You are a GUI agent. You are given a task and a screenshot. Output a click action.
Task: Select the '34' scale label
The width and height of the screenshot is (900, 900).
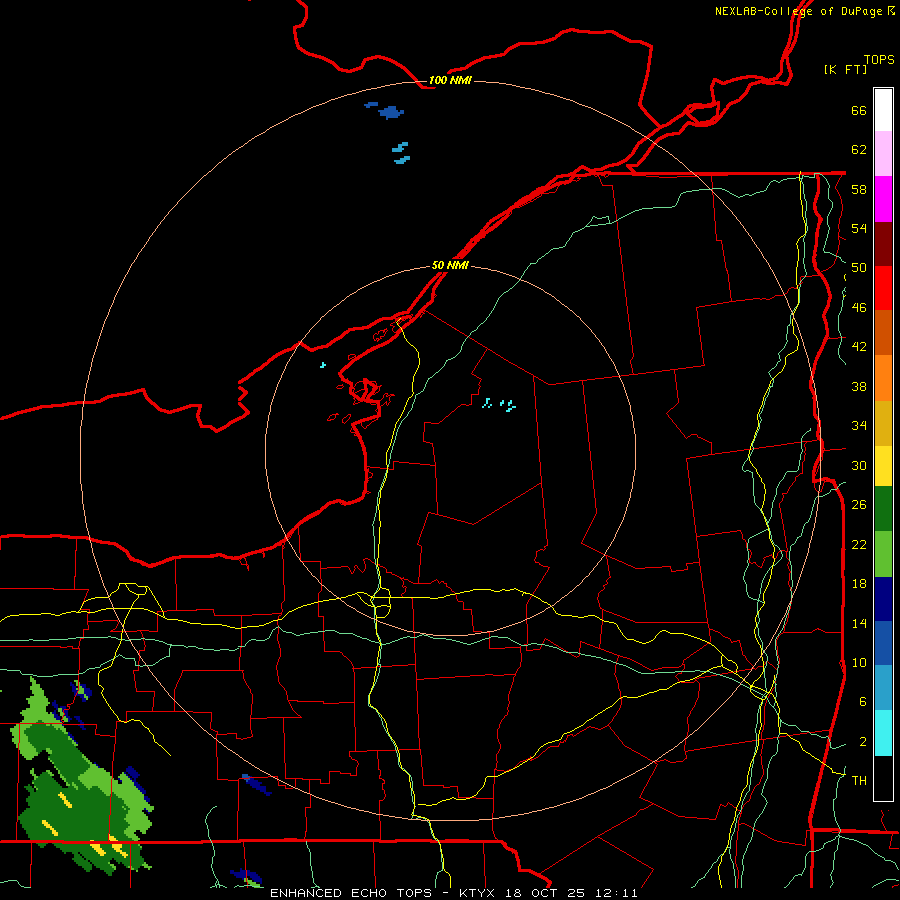[x=859, y=426]
